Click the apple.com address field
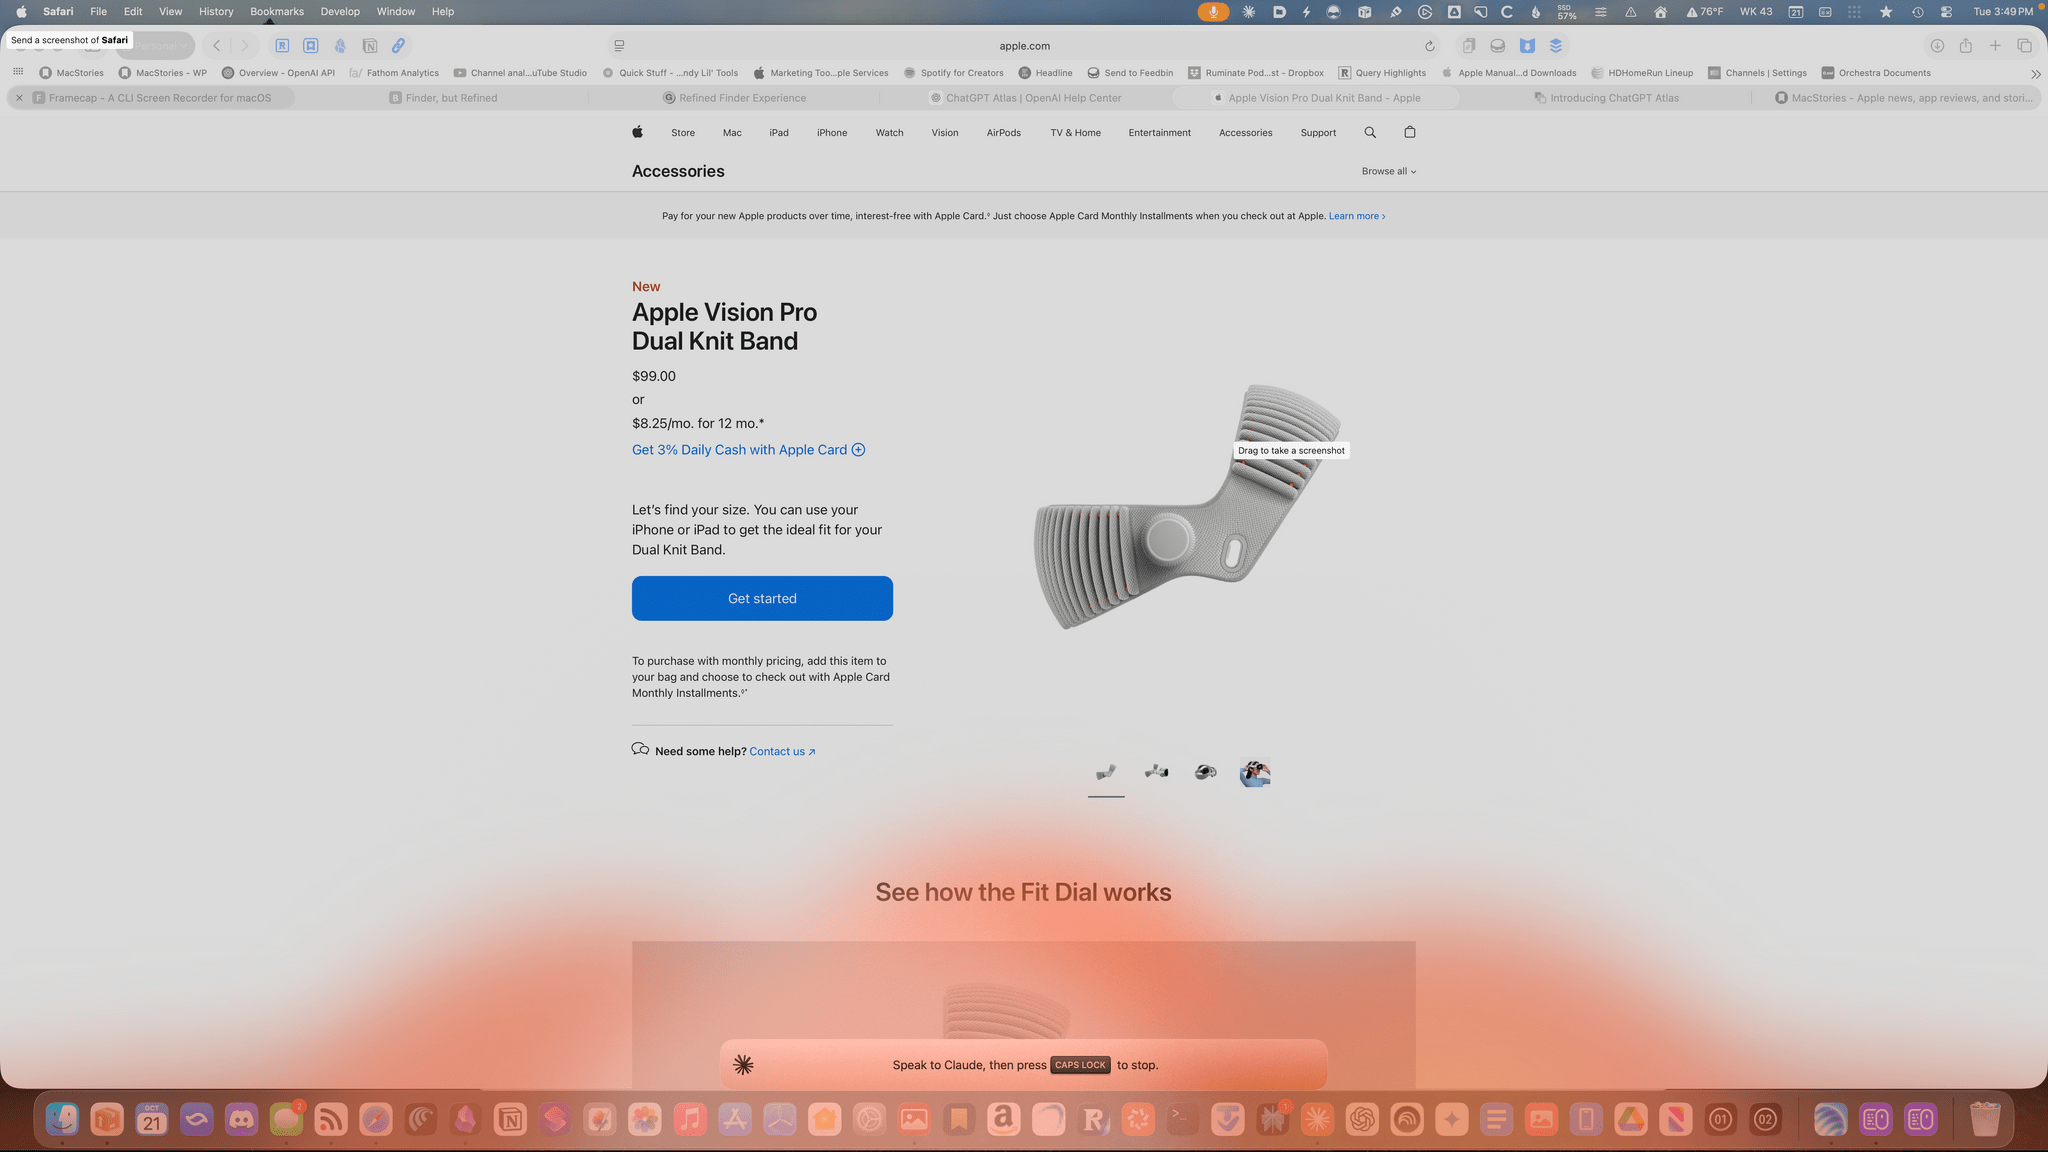 1024,46
